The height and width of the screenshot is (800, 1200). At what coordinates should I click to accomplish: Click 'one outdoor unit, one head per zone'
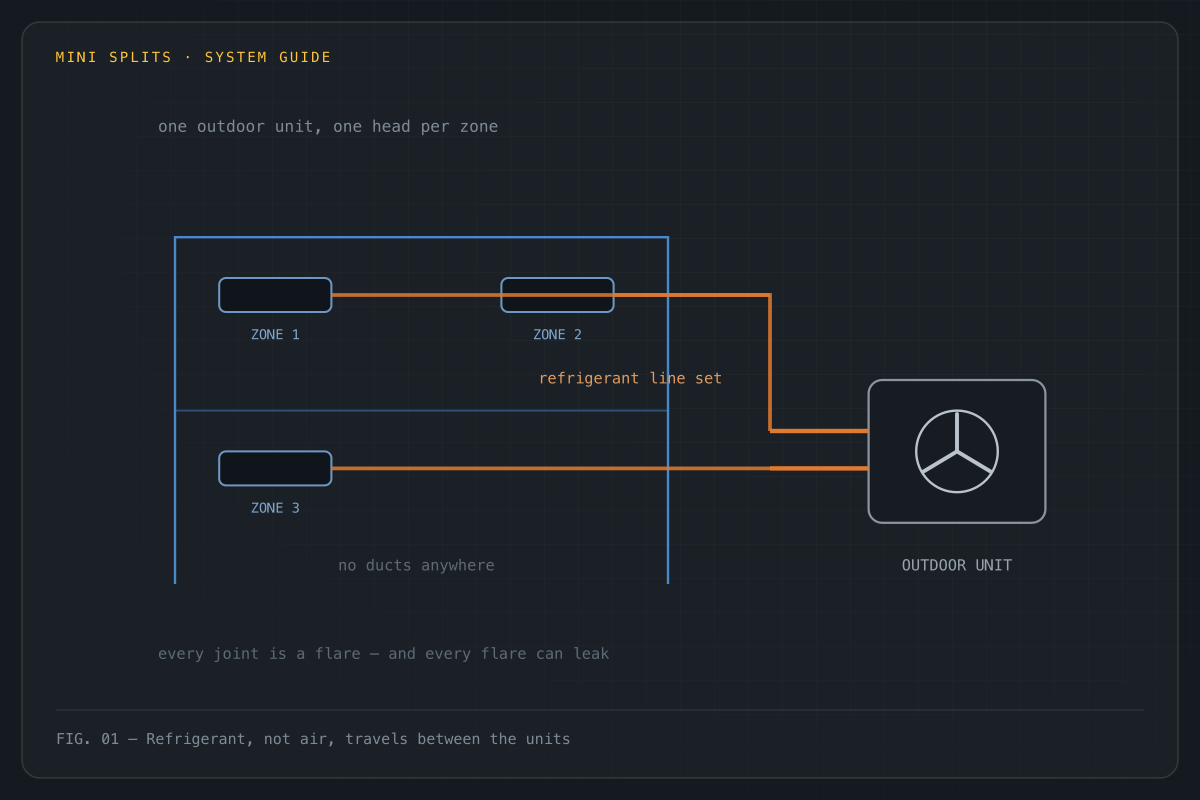[x=328, y=127]
